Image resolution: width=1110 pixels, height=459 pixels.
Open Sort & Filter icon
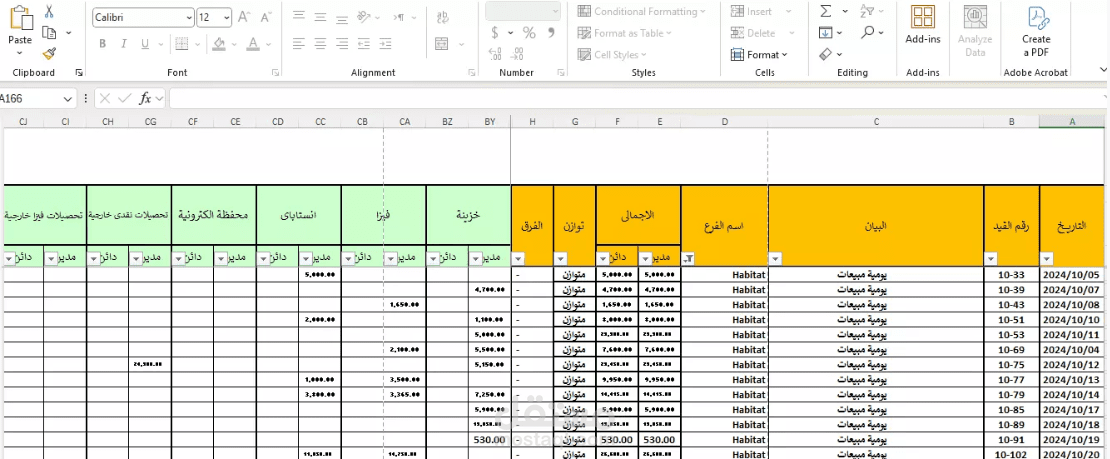point(867,11)
